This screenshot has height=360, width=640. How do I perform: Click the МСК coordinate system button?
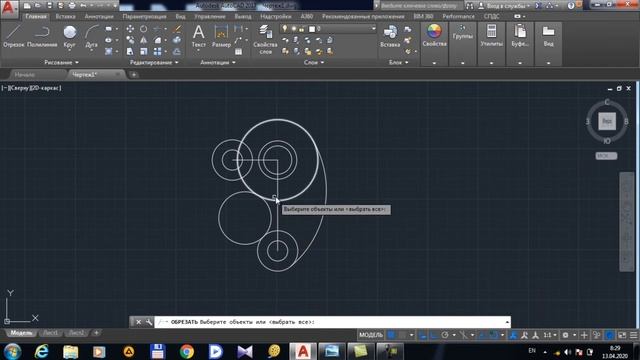coord(606,156)
